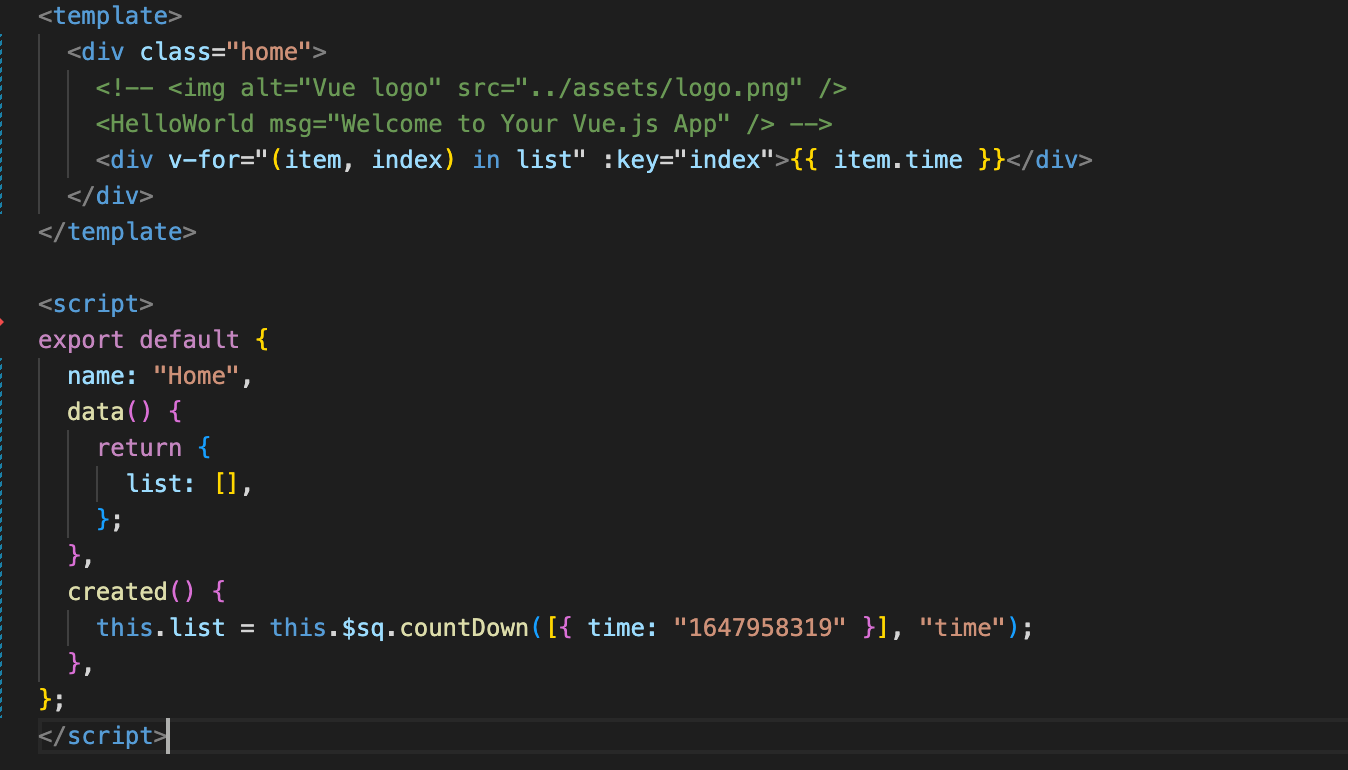Click the "../assets/logo.png" path in comment

pyautogui.click(x=659, y=88)
